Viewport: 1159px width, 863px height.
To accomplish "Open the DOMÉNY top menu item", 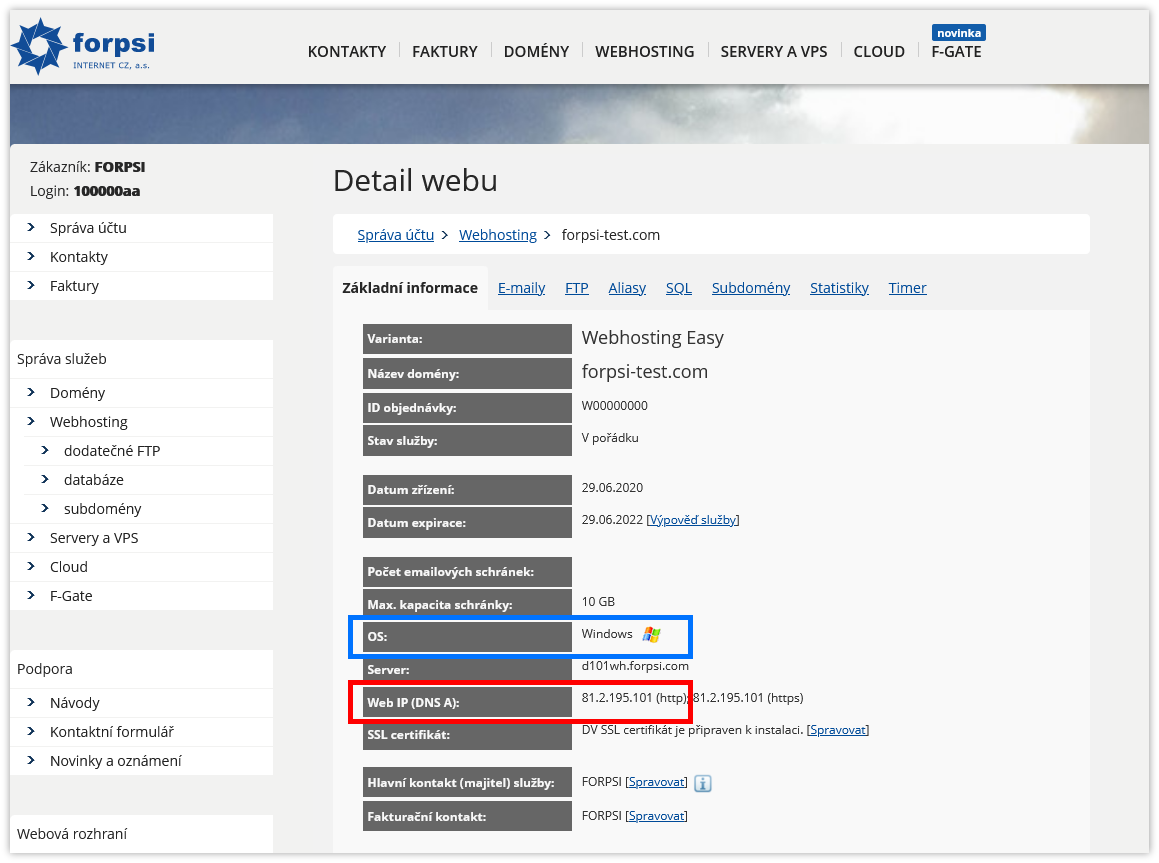I will pos(536,52).
